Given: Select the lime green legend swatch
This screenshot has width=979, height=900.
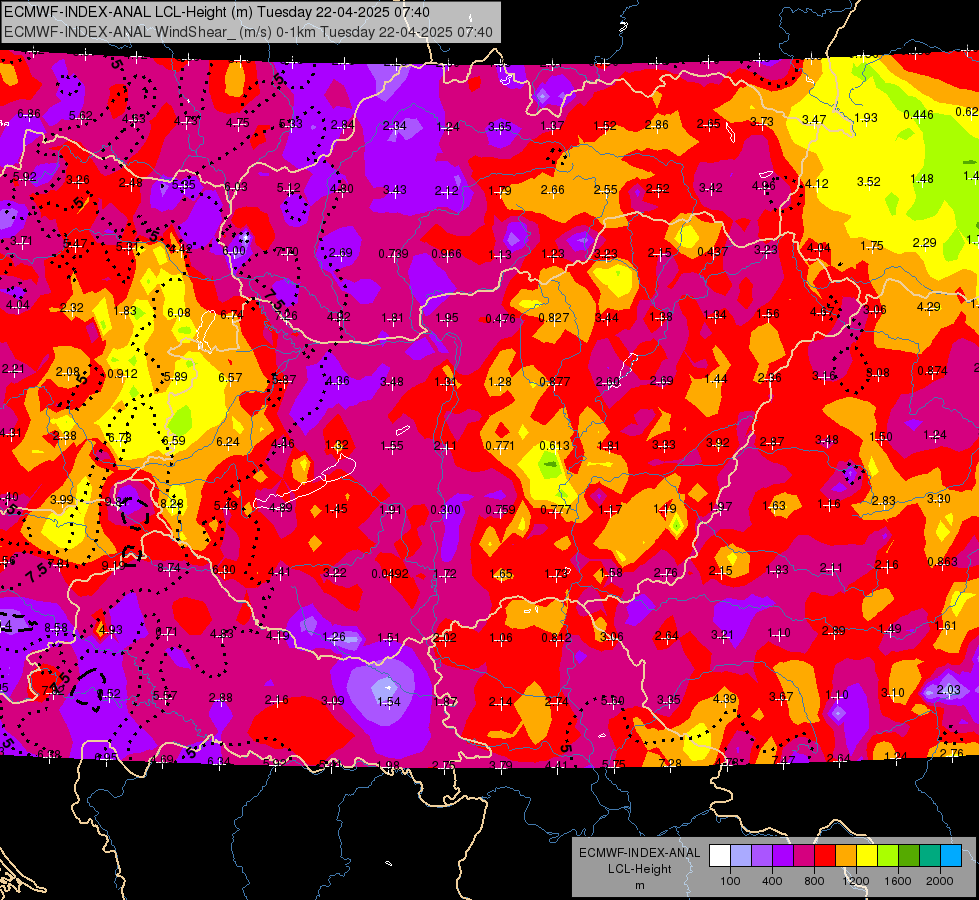Looking at the screenshot, I should click(x=888, y=856).
